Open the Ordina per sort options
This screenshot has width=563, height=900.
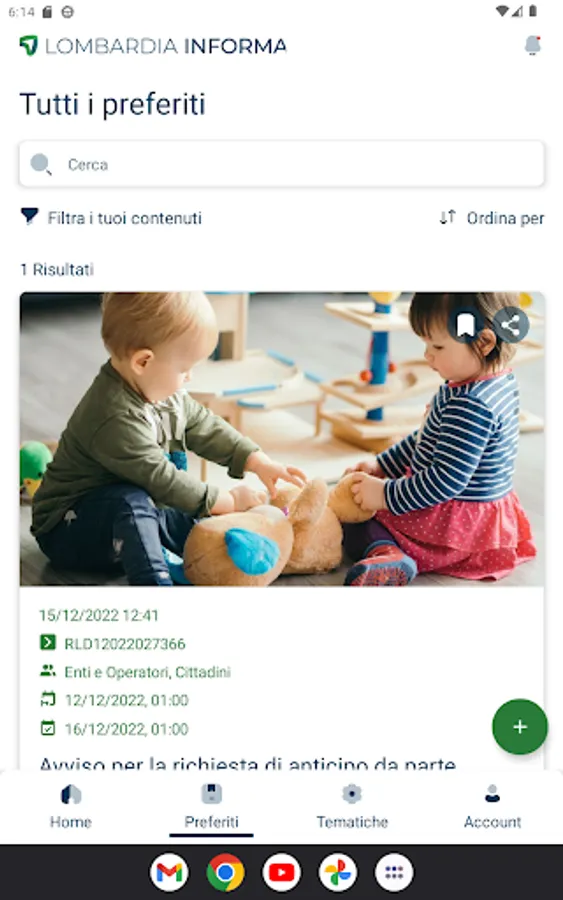coord(492,218)
